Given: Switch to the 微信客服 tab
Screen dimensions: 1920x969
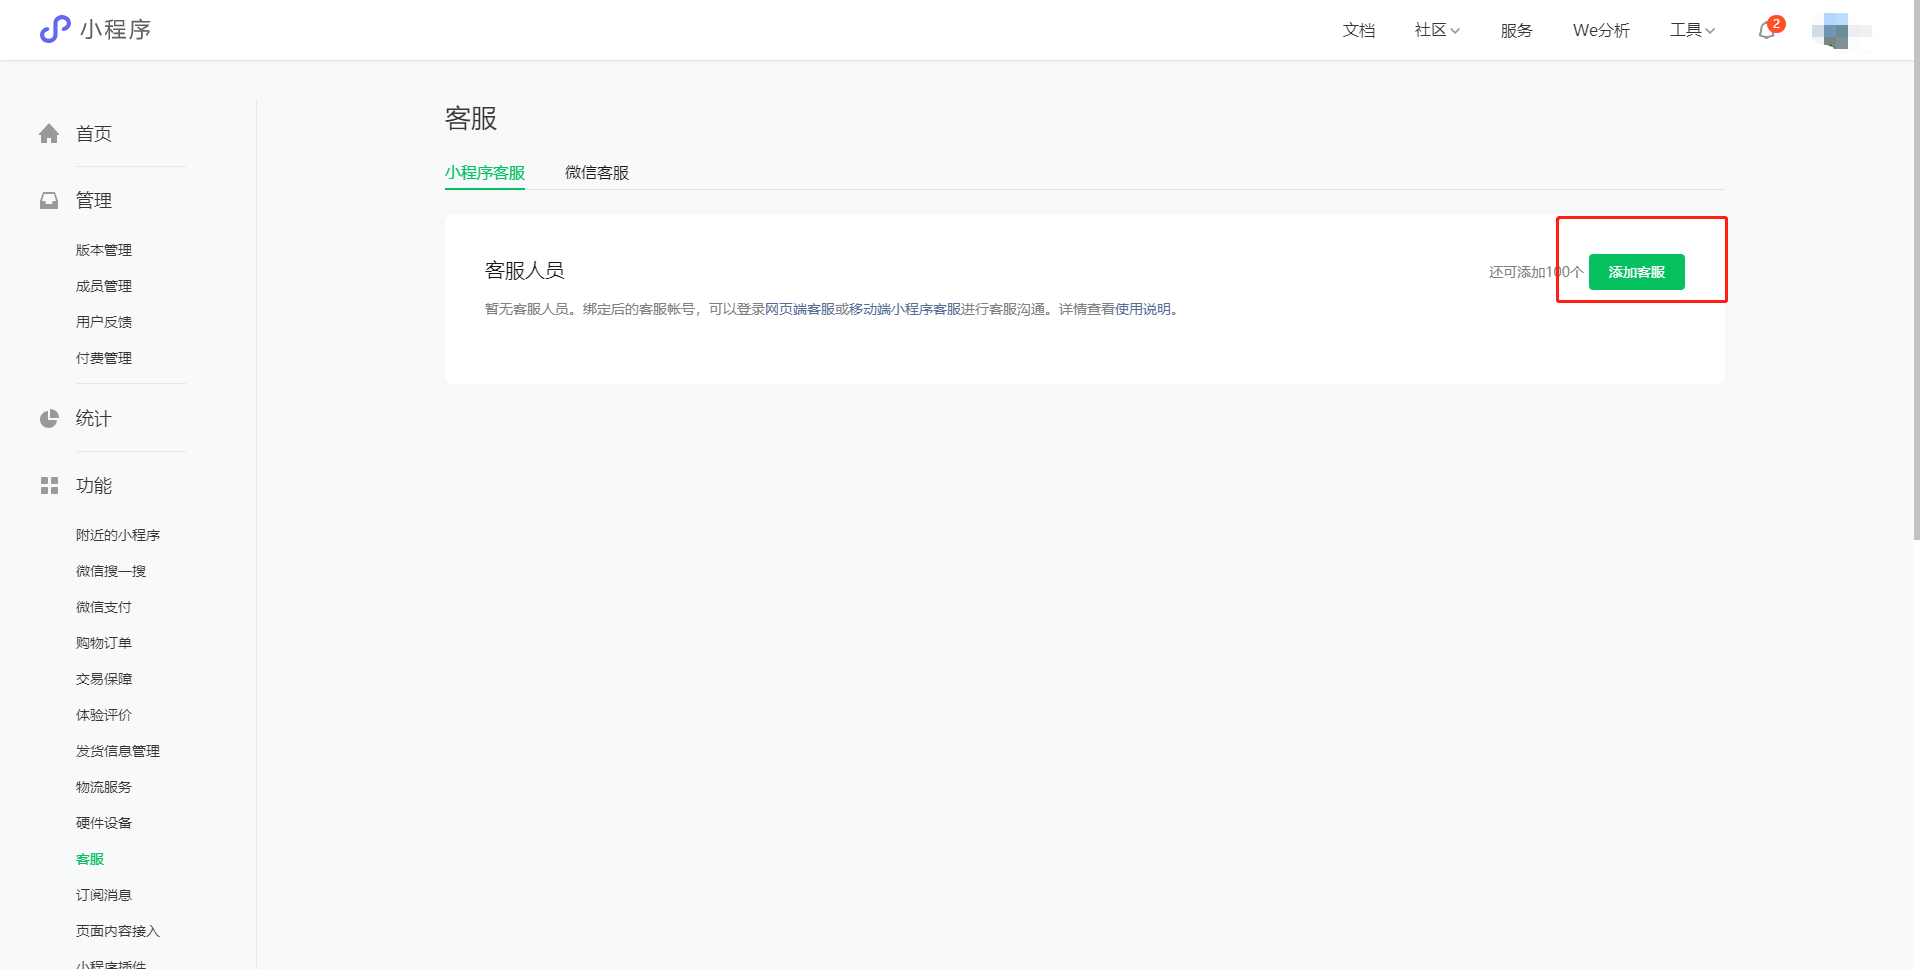Looking at the screenshot, I should point(597,173).
